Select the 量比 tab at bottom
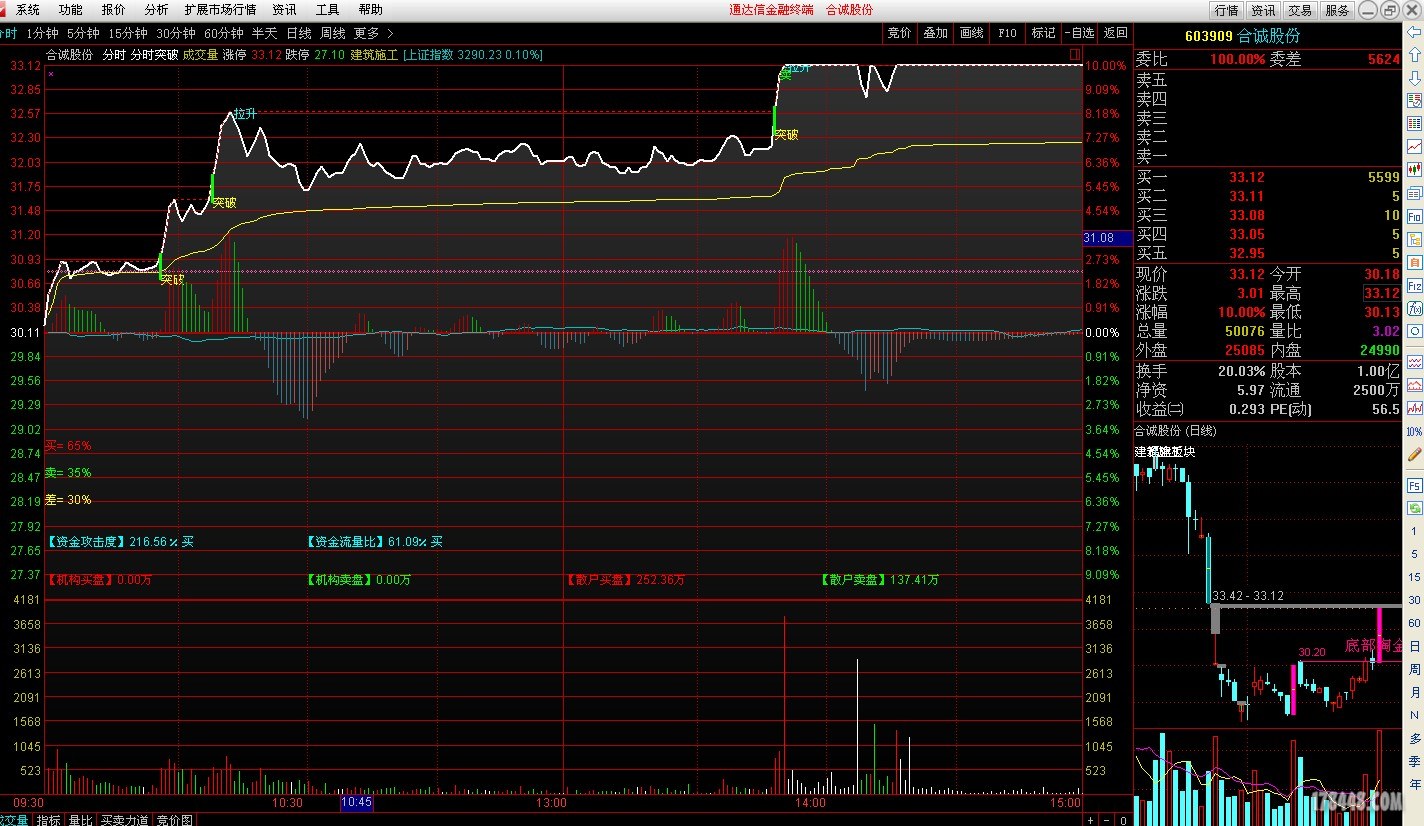 [81, 820]
